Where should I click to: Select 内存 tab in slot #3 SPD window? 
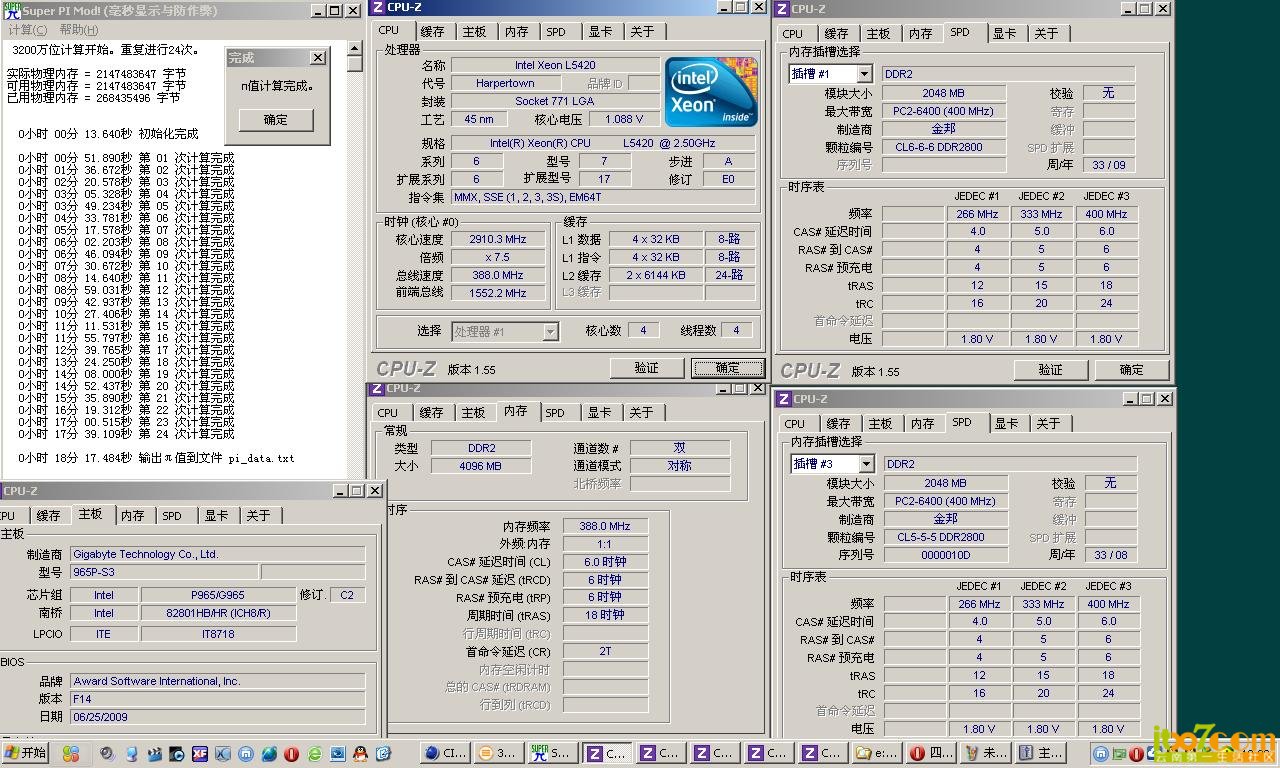[922, 423]
